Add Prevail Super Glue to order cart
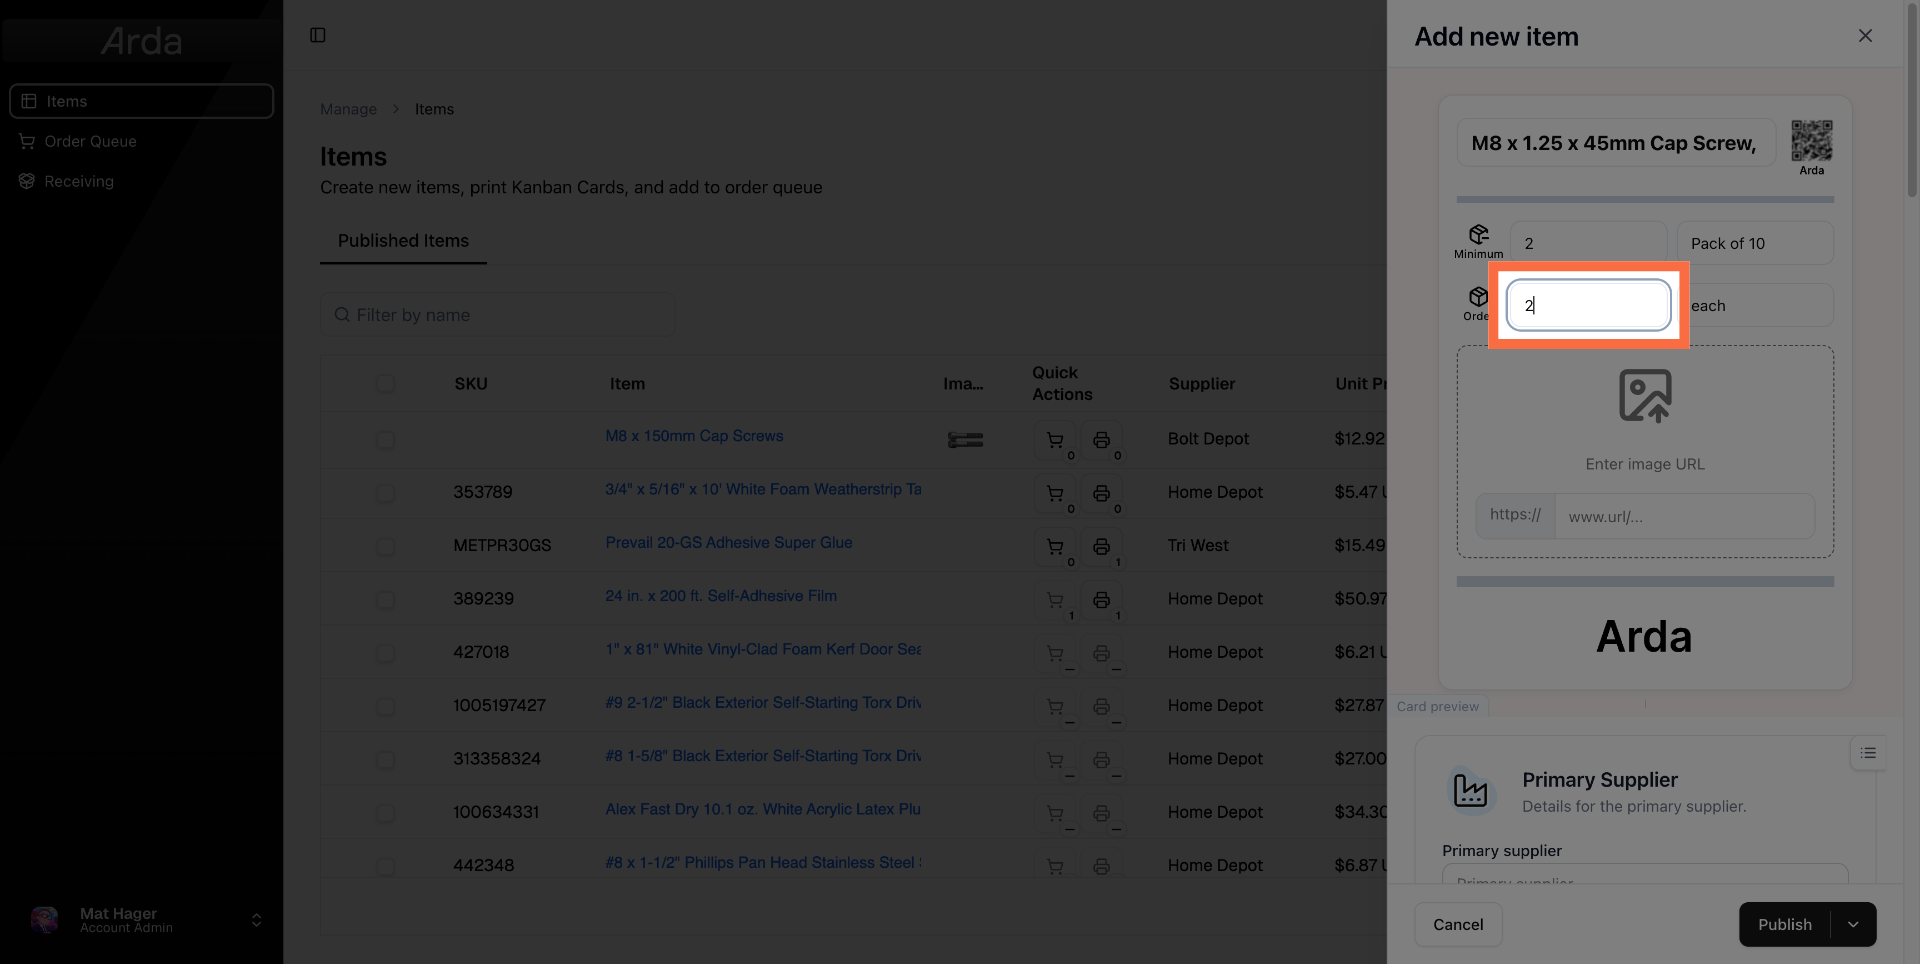This screenshot has width=1920, height=964. (x=1054, y=547)
